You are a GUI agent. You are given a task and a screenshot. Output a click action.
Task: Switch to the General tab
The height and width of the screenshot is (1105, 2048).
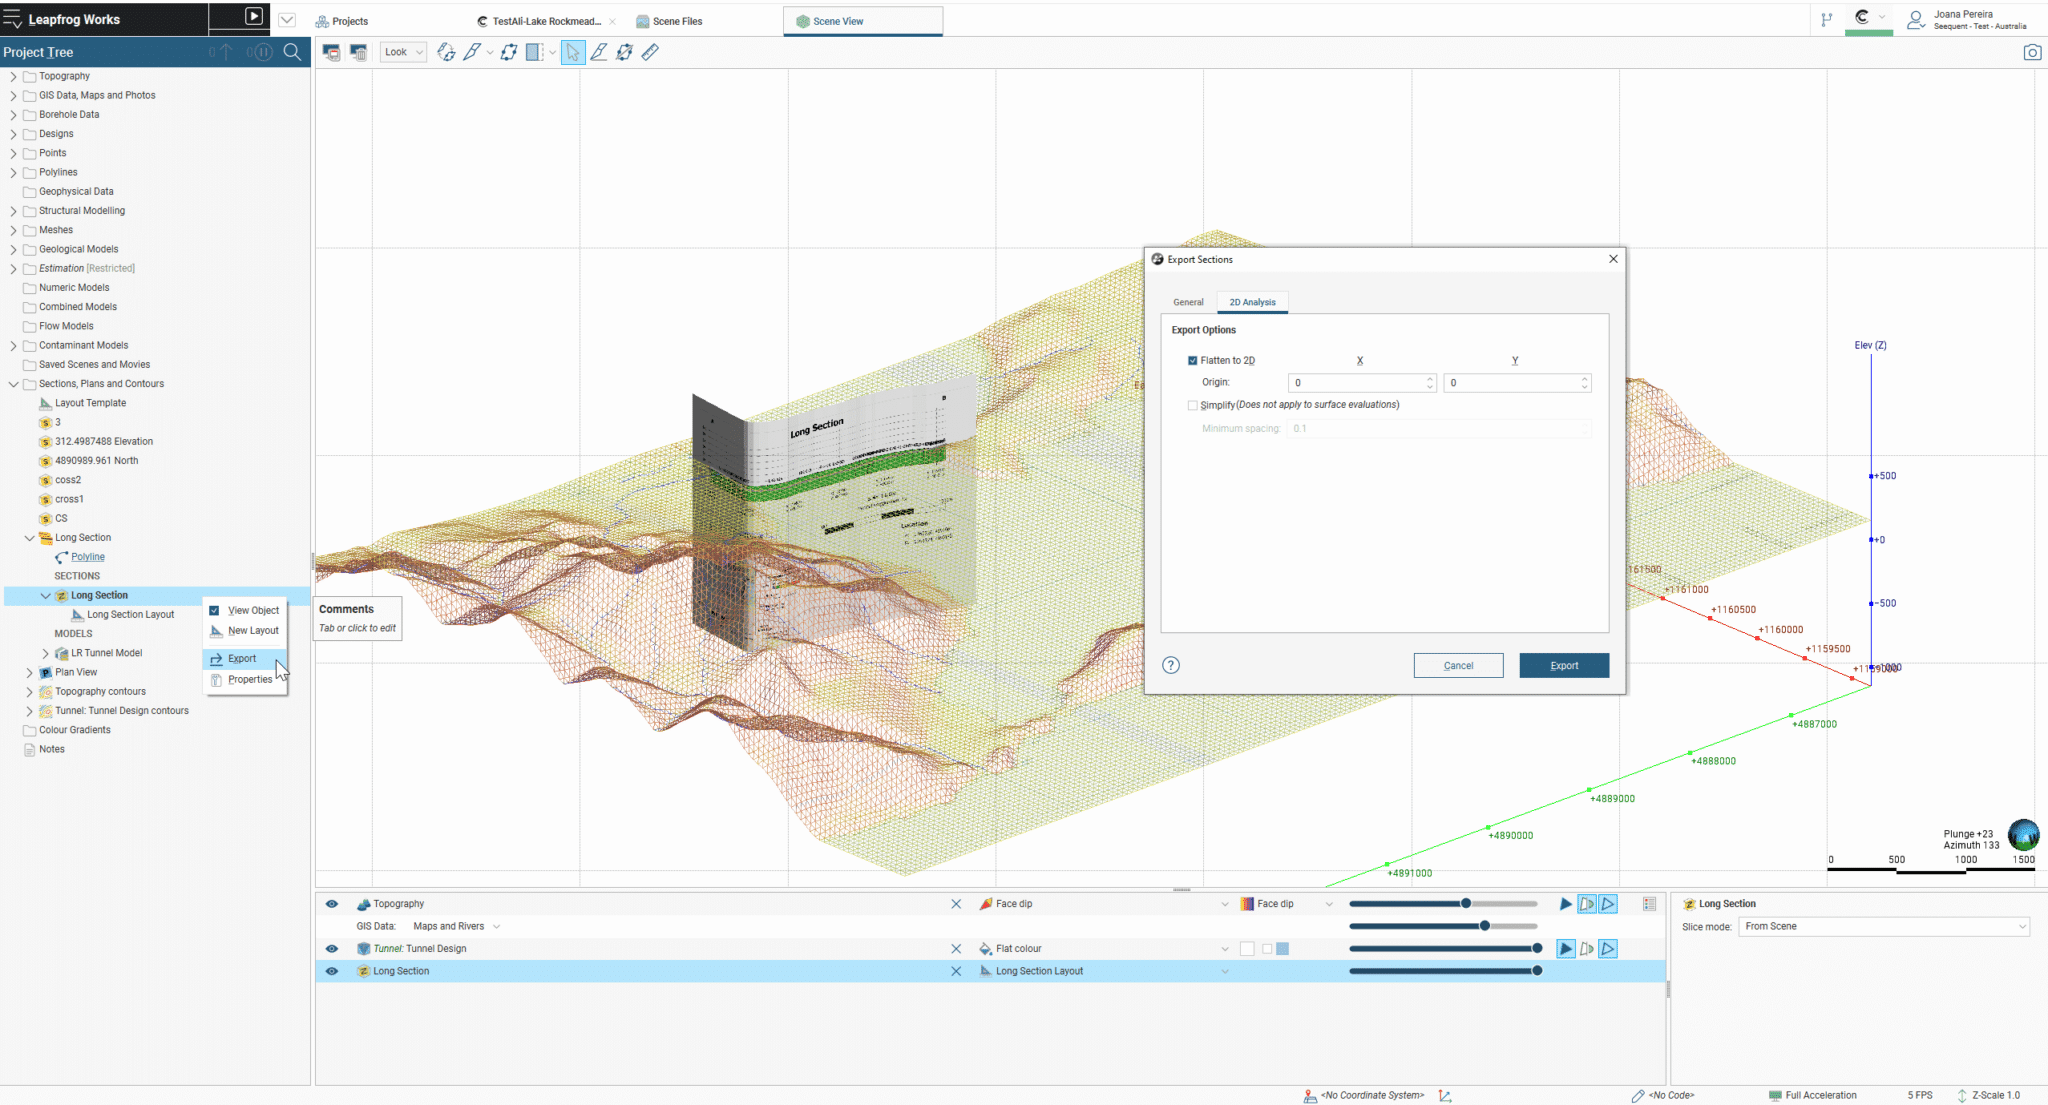pos(1188,302)
